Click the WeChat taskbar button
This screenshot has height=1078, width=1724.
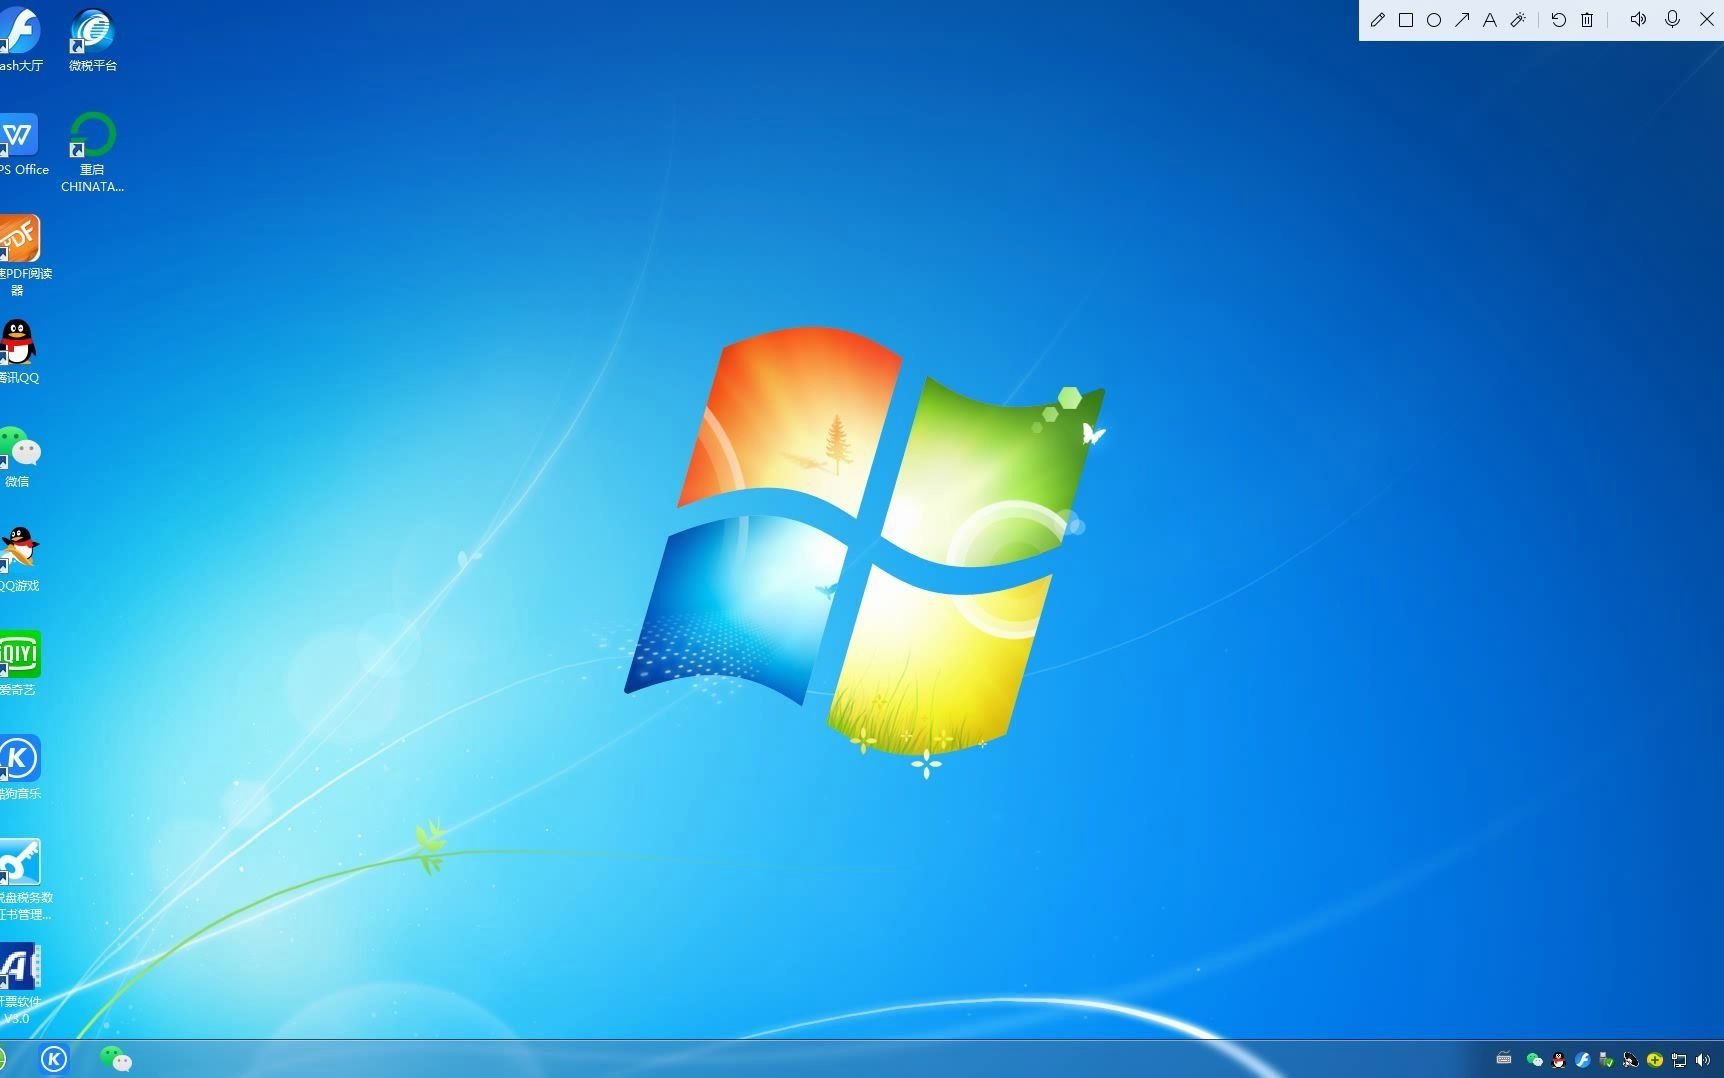(116, 1059)
